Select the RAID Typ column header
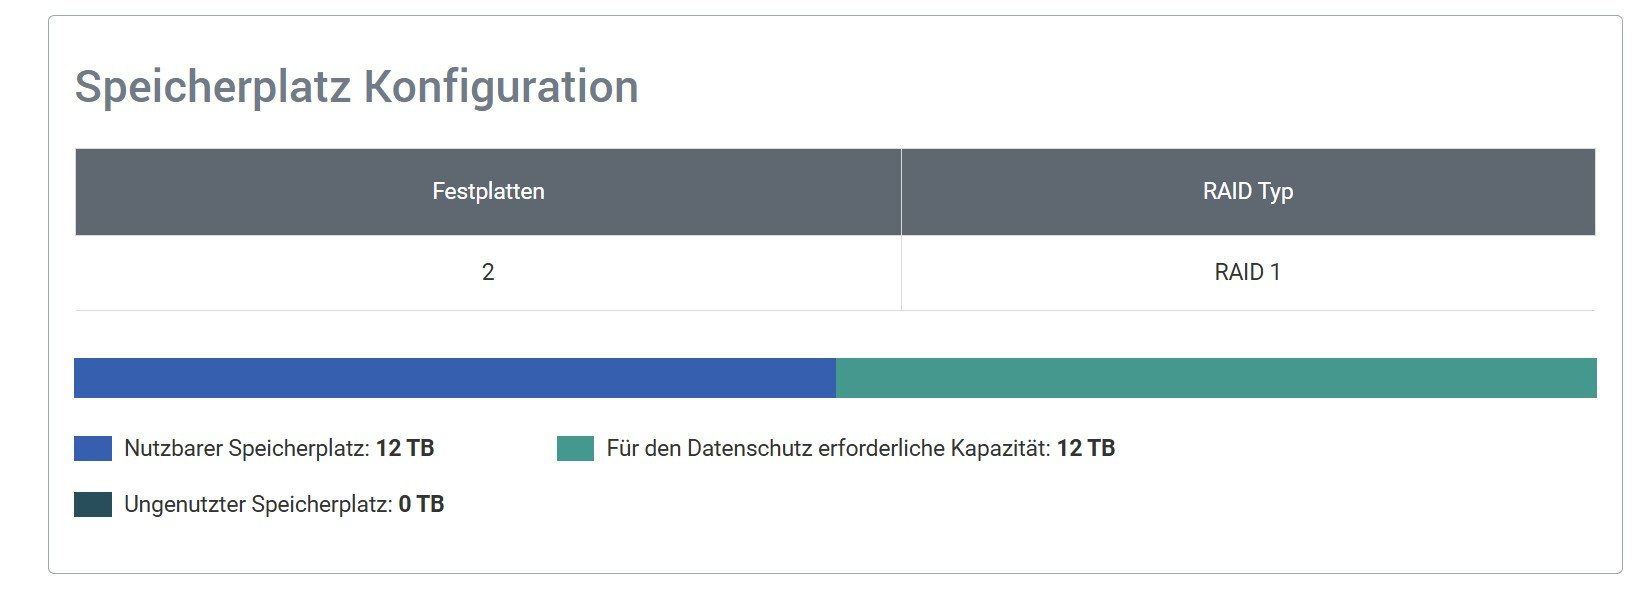The height and width of the screenshot is (606, 1642). pyautogui.click(x=1247, y=192)
